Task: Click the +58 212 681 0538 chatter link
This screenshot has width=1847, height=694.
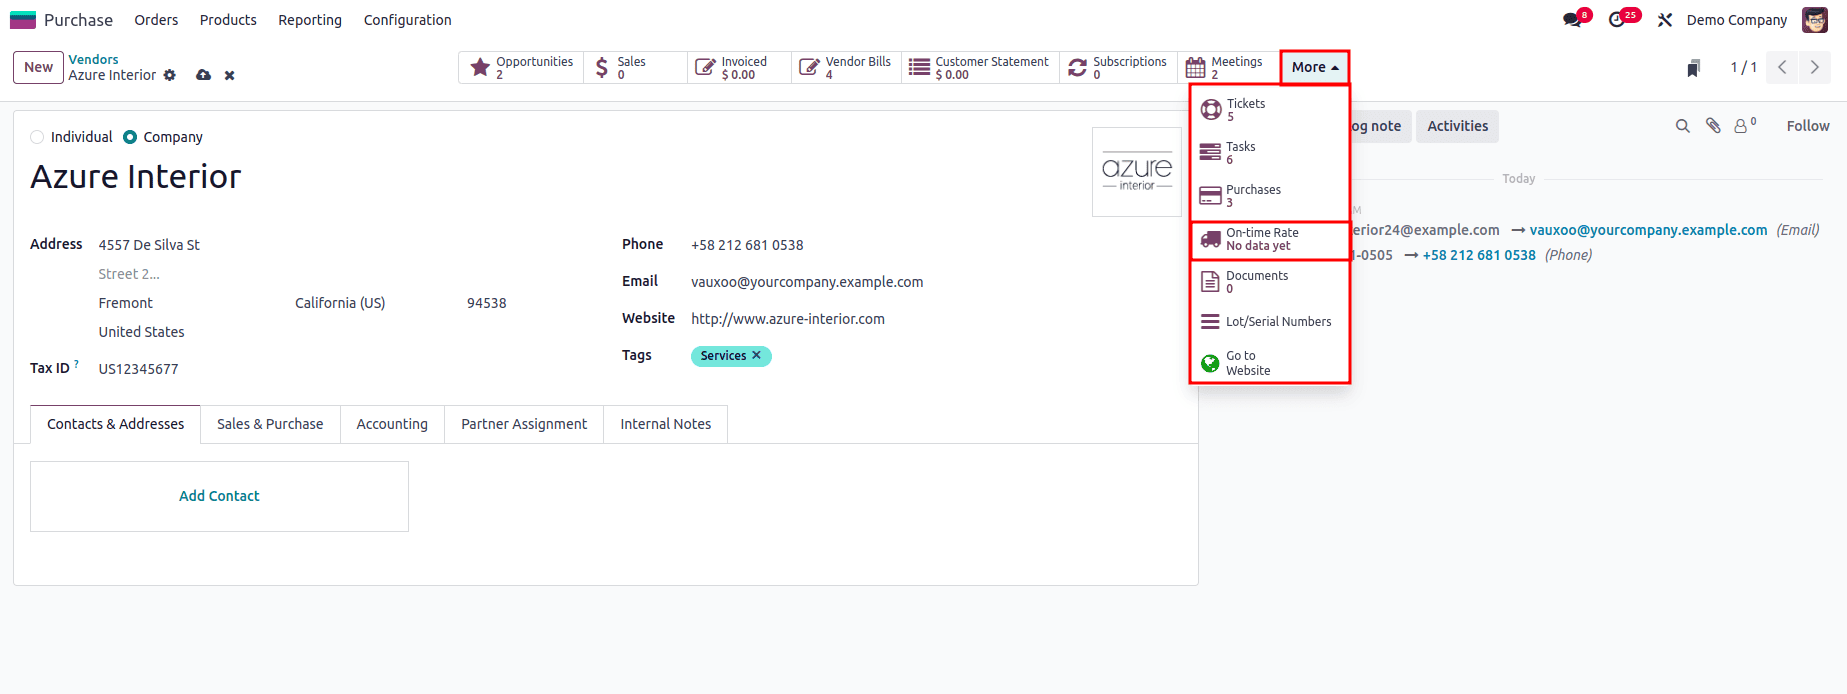Action: 1479,255
